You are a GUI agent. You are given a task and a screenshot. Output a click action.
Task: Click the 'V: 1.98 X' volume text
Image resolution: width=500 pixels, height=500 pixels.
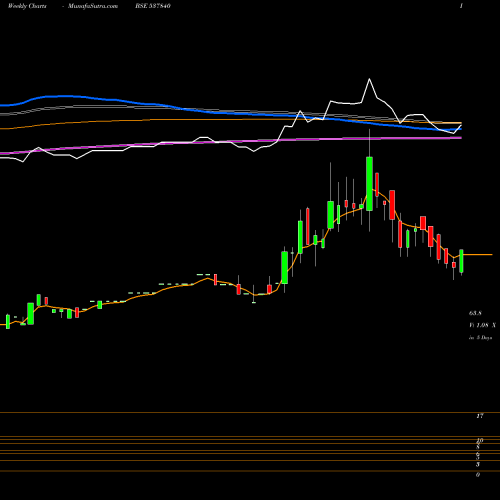[x=482, y=325]
